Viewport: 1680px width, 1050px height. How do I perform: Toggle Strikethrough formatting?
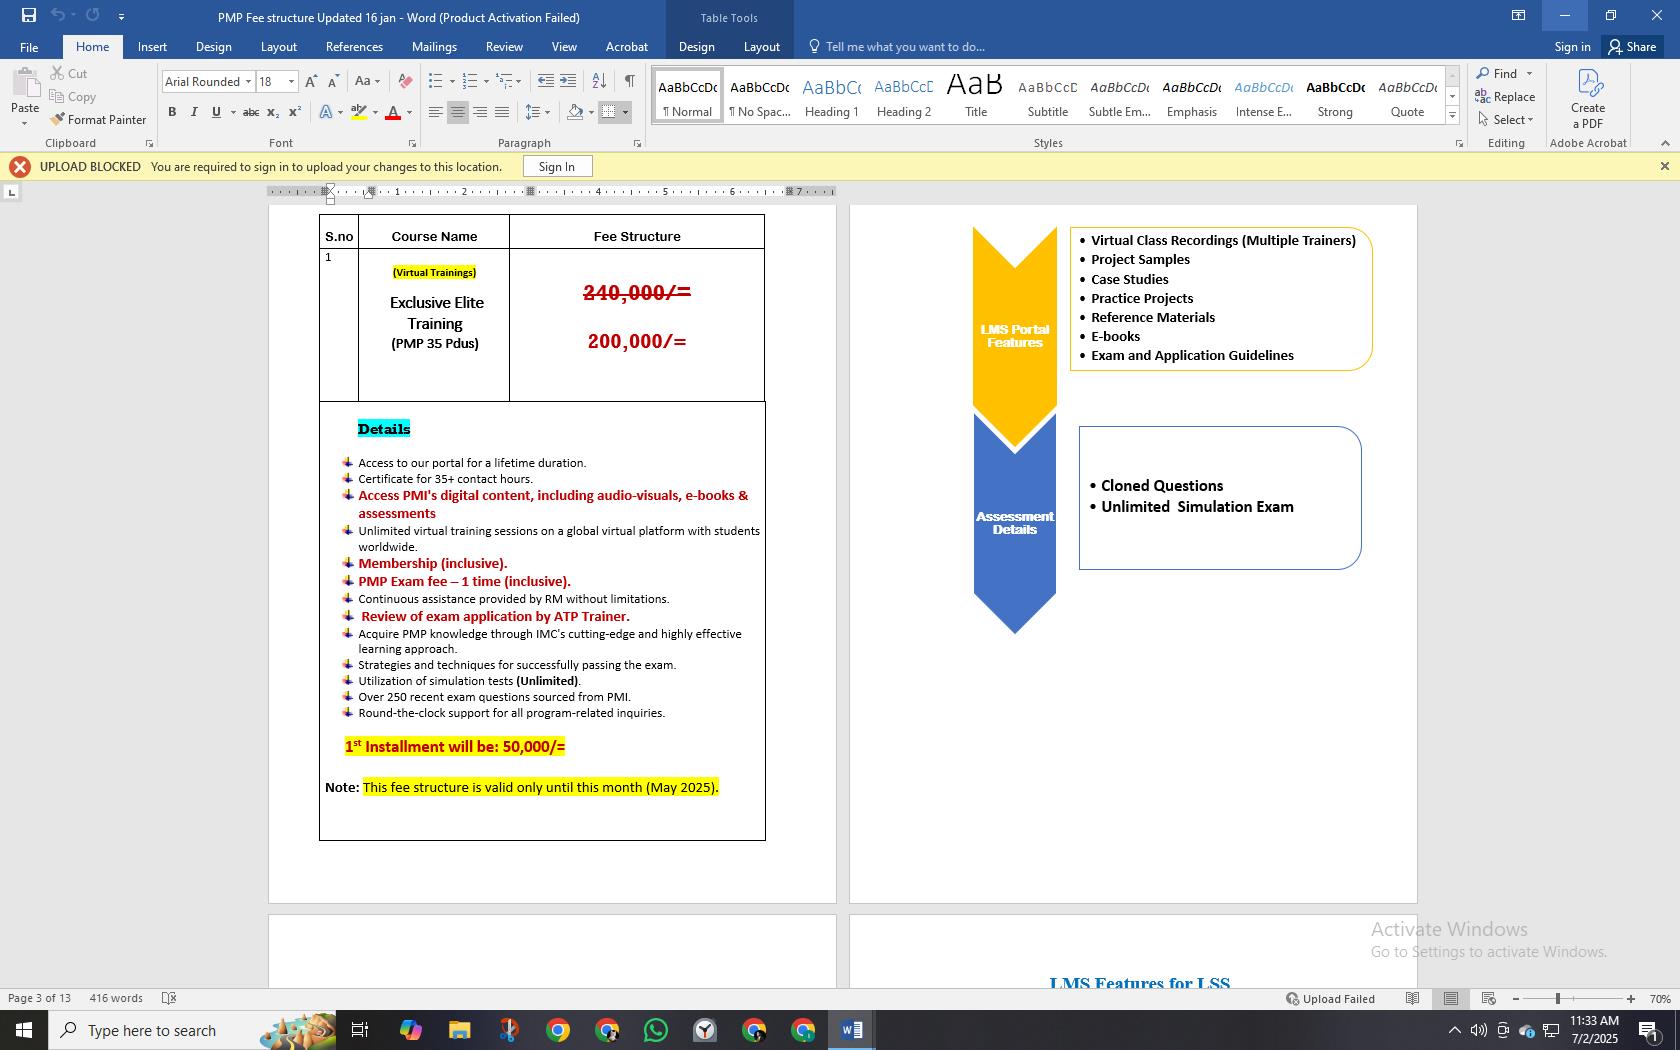pos(251,112)
